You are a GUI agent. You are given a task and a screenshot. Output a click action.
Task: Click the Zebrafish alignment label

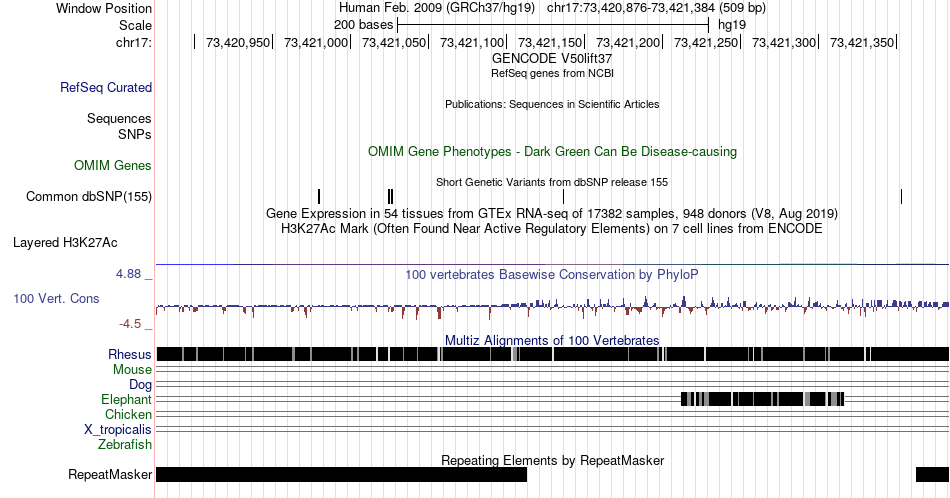click(x=125, y=444)
